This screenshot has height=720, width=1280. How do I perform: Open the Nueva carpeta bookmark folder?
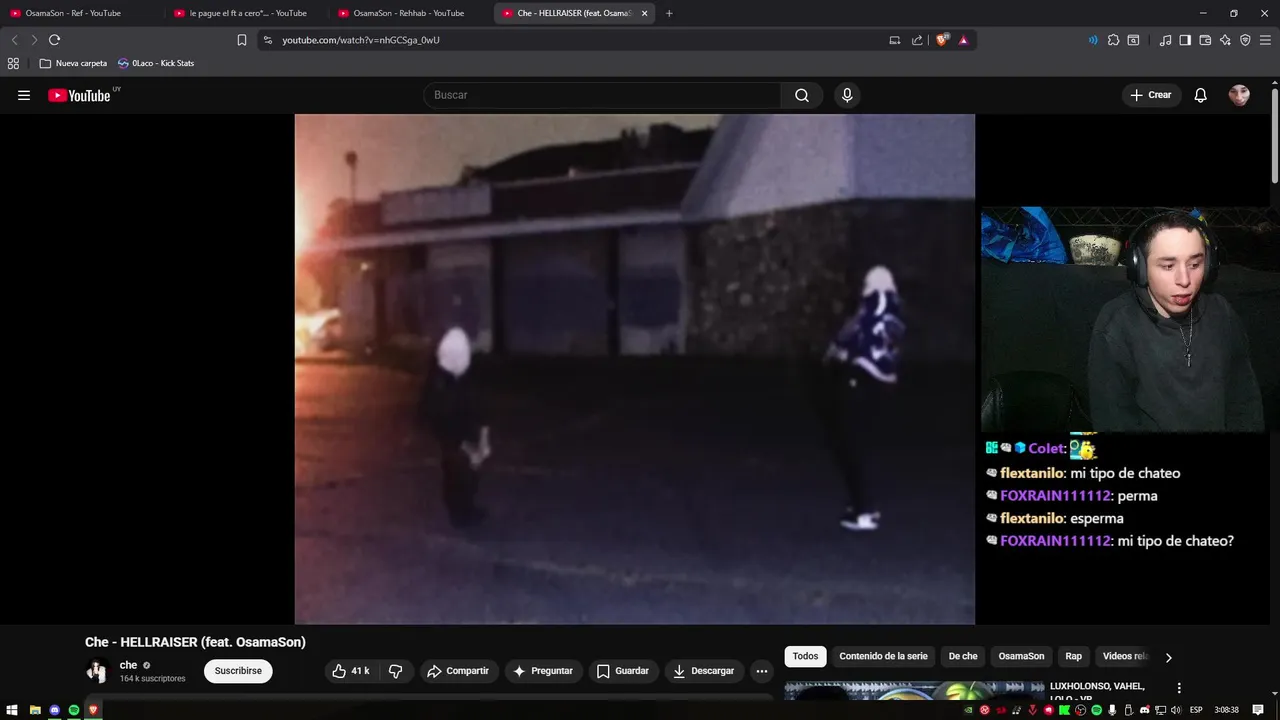pos(73,63)
